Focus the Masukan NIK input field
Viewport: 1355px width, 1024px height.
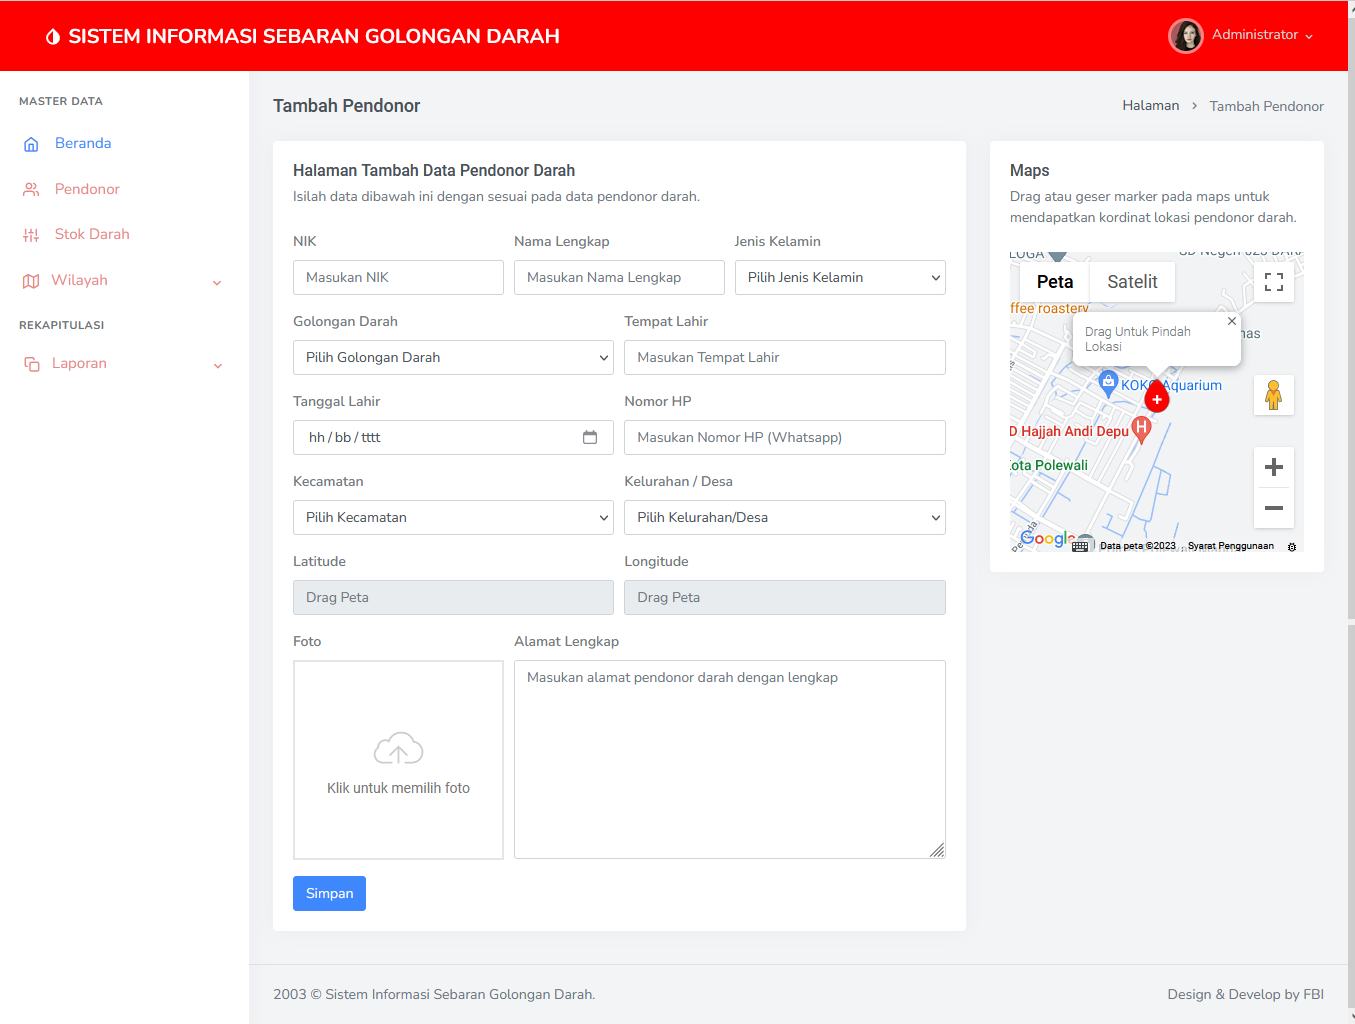398,278
